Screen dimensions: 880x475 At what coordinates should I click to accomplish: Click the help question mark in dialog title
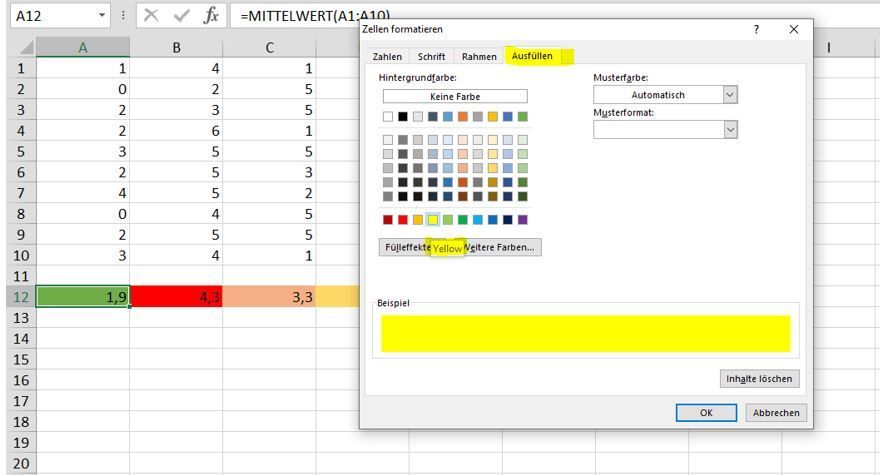click(x=757, y=29)
